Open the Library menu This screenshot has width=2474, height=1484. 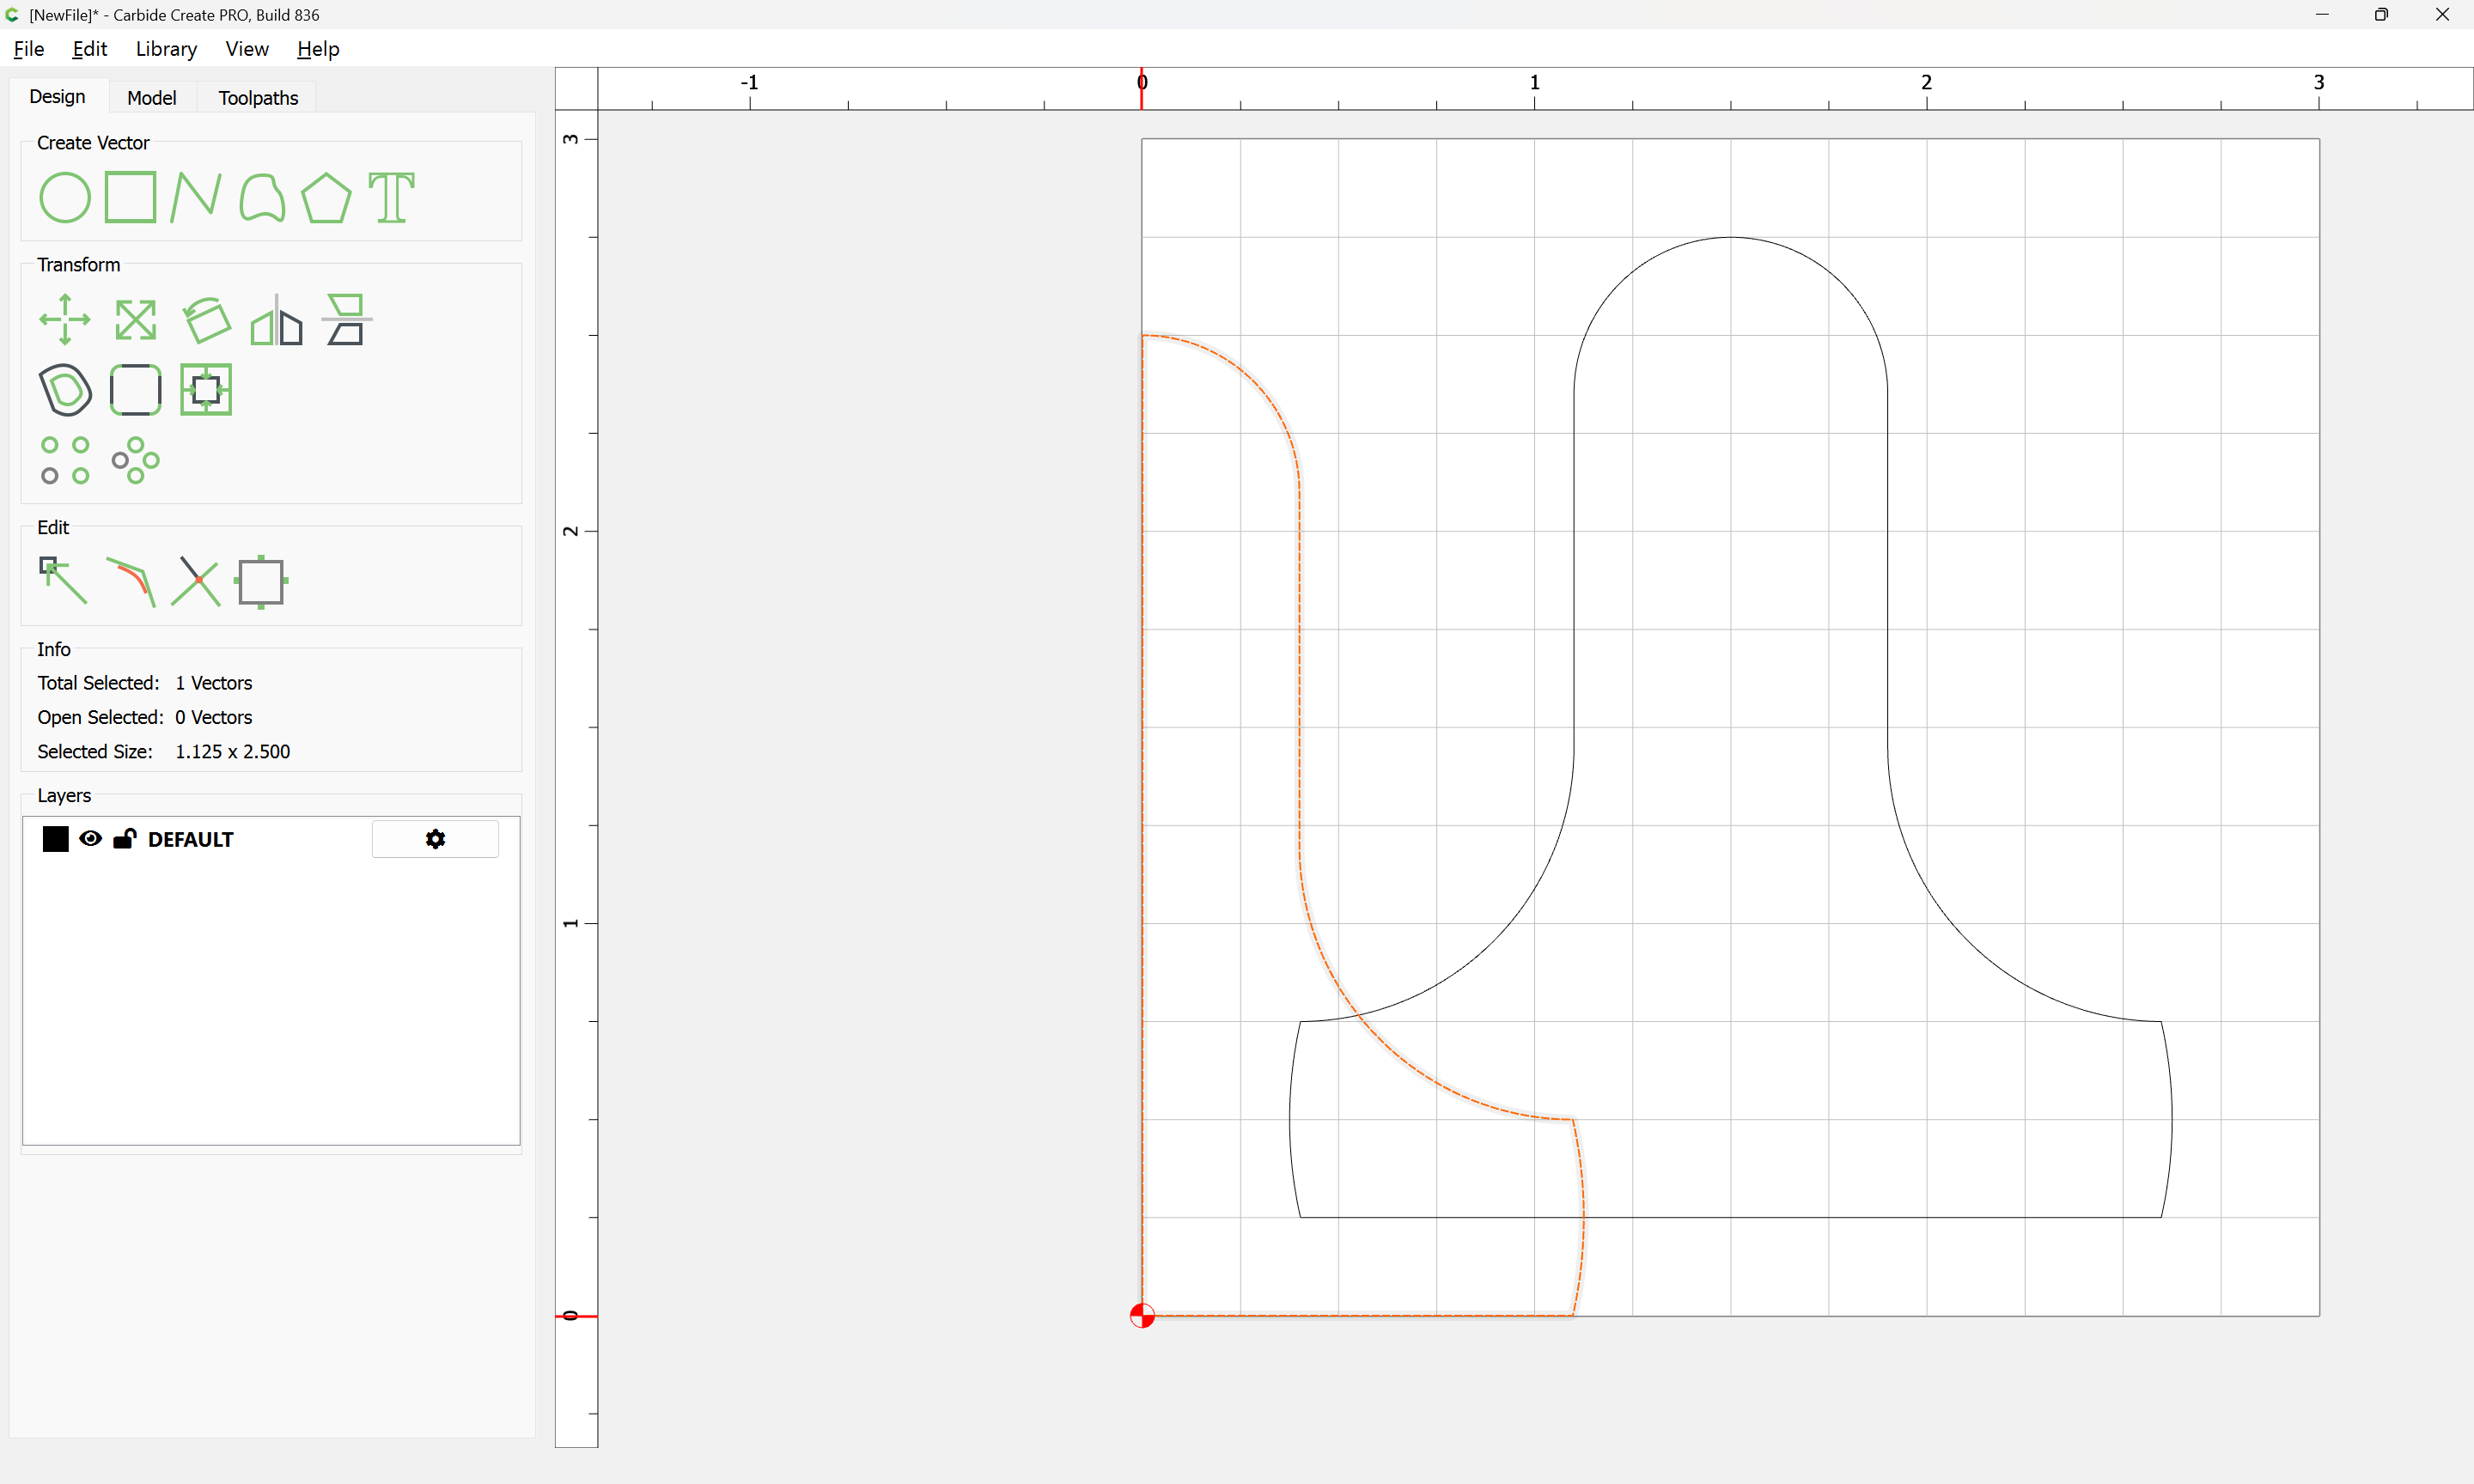(166, 49)
